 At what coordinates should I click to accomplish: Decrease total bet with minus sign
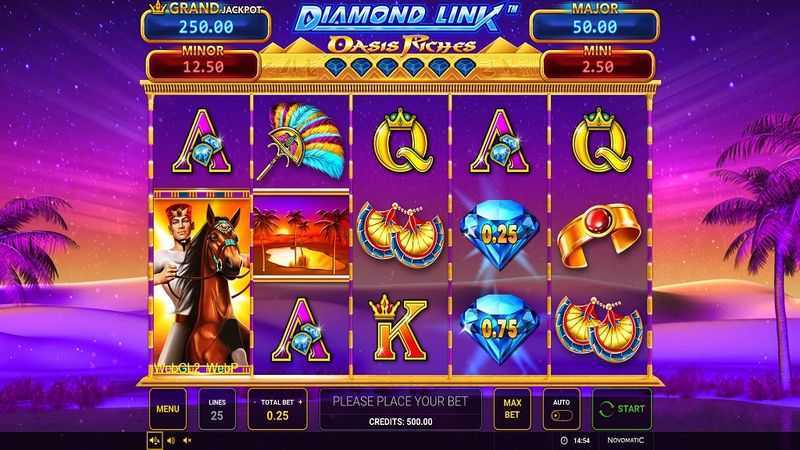(255, 402)
